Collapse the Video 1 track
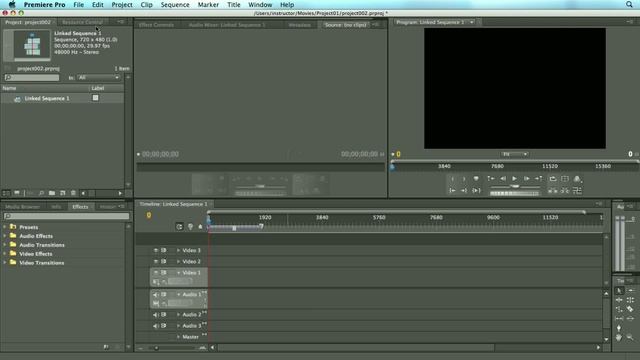This screenshot has height=360, width=640. click(x=178, y=272)
